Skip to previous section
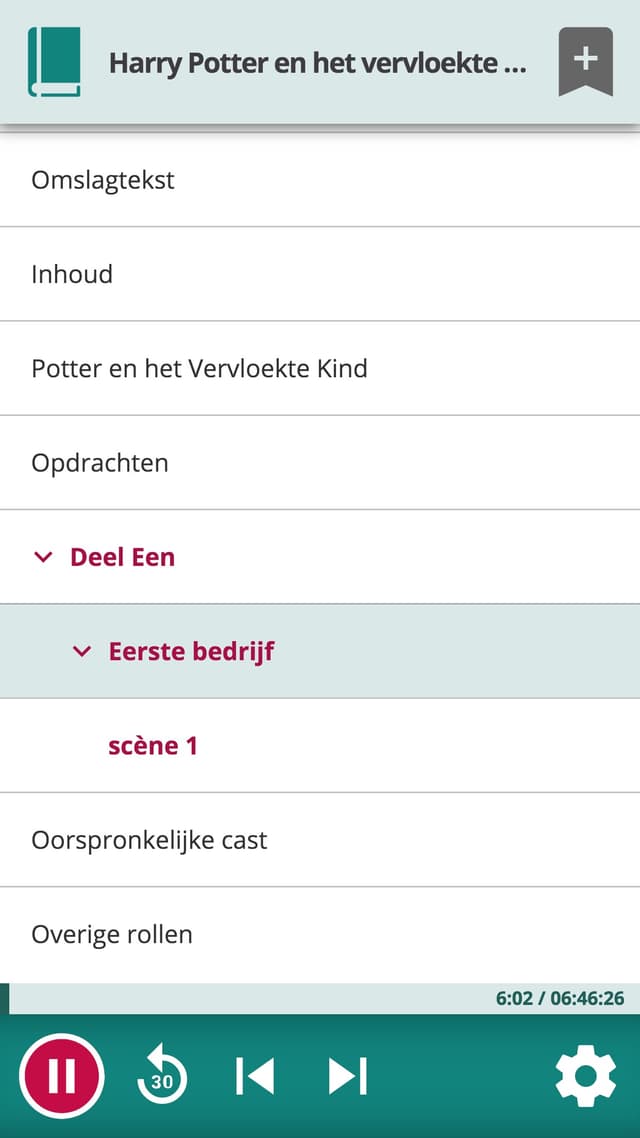 click(x=255, y=1076)
